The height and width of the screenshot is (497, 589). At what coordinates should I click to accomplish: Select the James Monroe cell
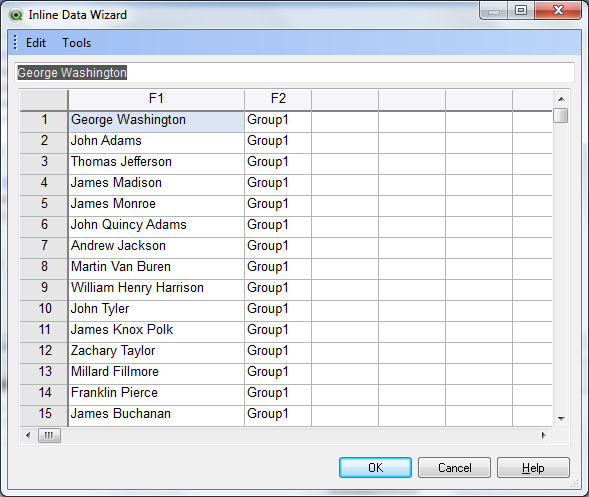tap(156, 206)
